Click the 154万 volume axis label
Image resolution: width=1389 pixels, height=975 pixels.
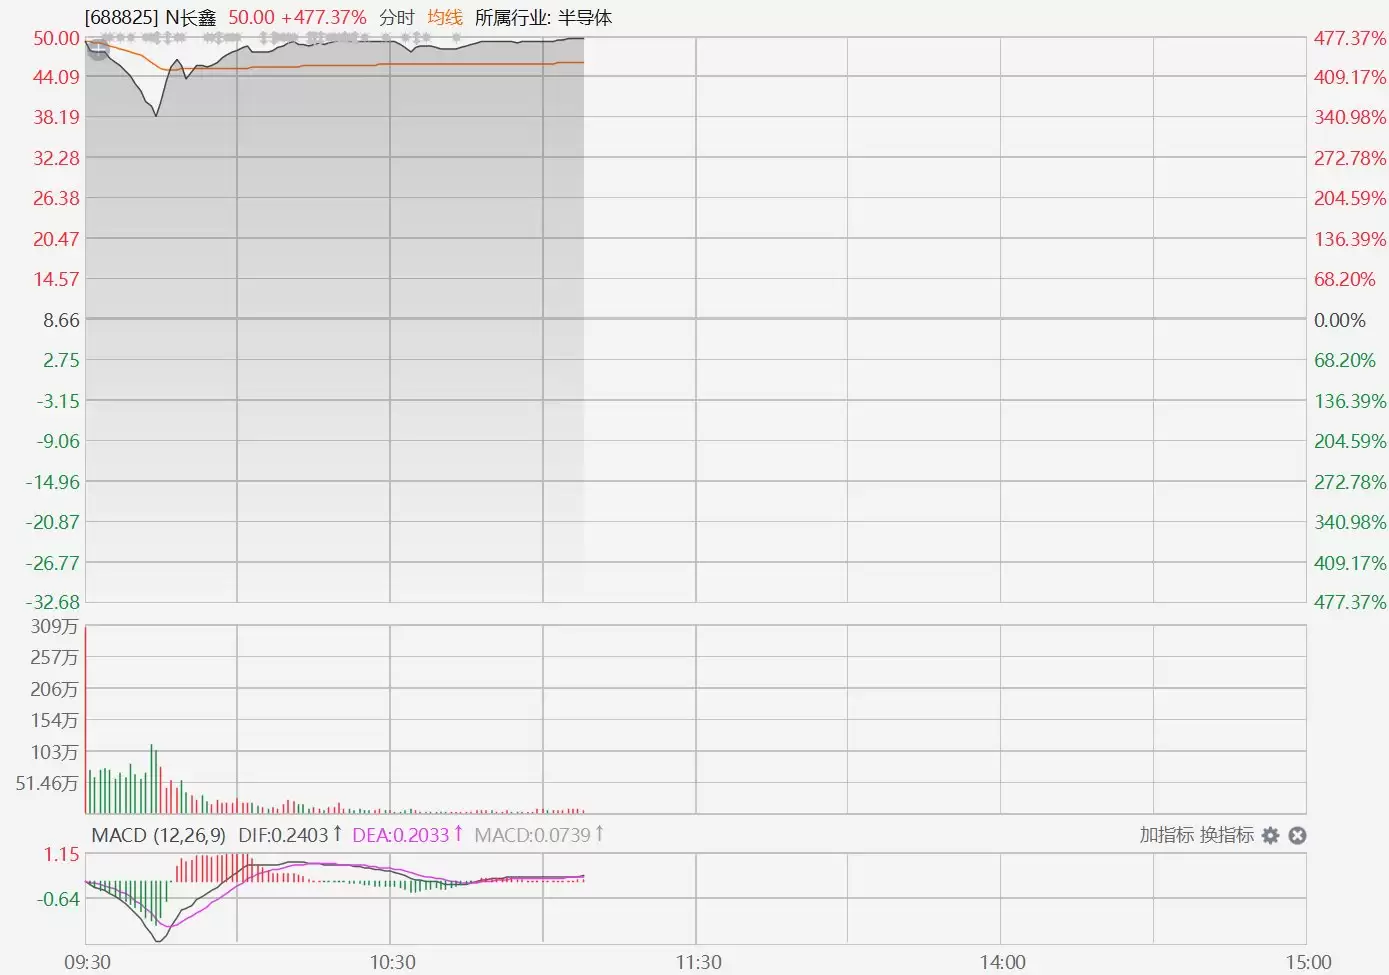coord(54,721)
